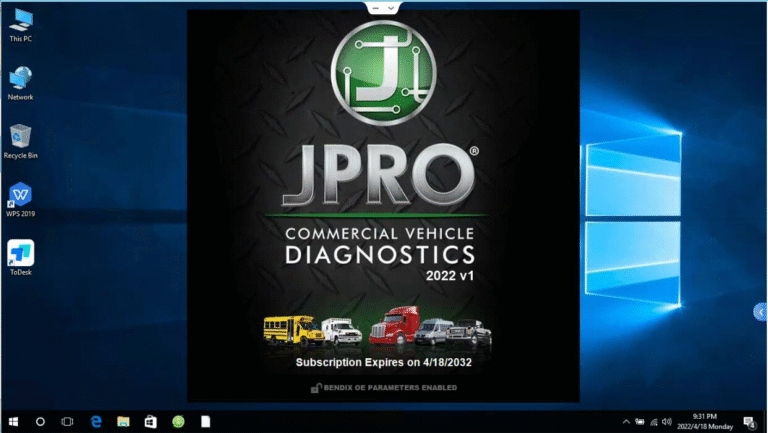Viewport: 768px width, 433px height.
Task: Launch the ToDesk shortcut
Action: pos(21,258)
